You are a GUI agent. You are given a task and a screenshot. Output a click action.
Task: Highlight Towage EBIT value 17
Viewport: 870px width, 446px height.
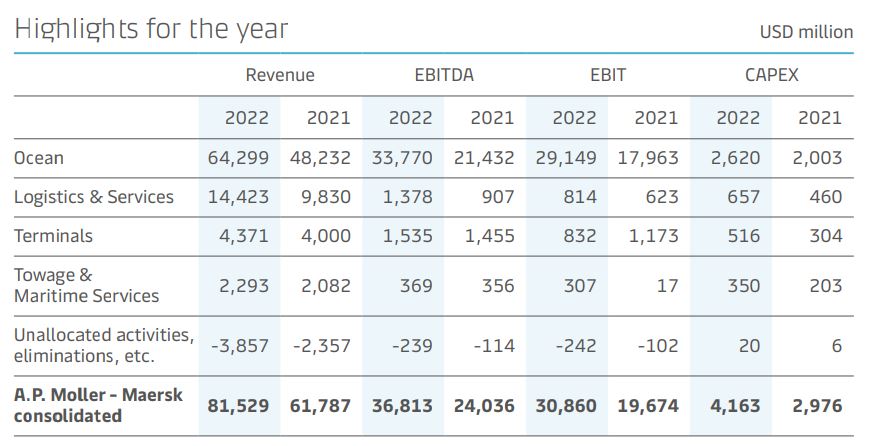[667, 286]
